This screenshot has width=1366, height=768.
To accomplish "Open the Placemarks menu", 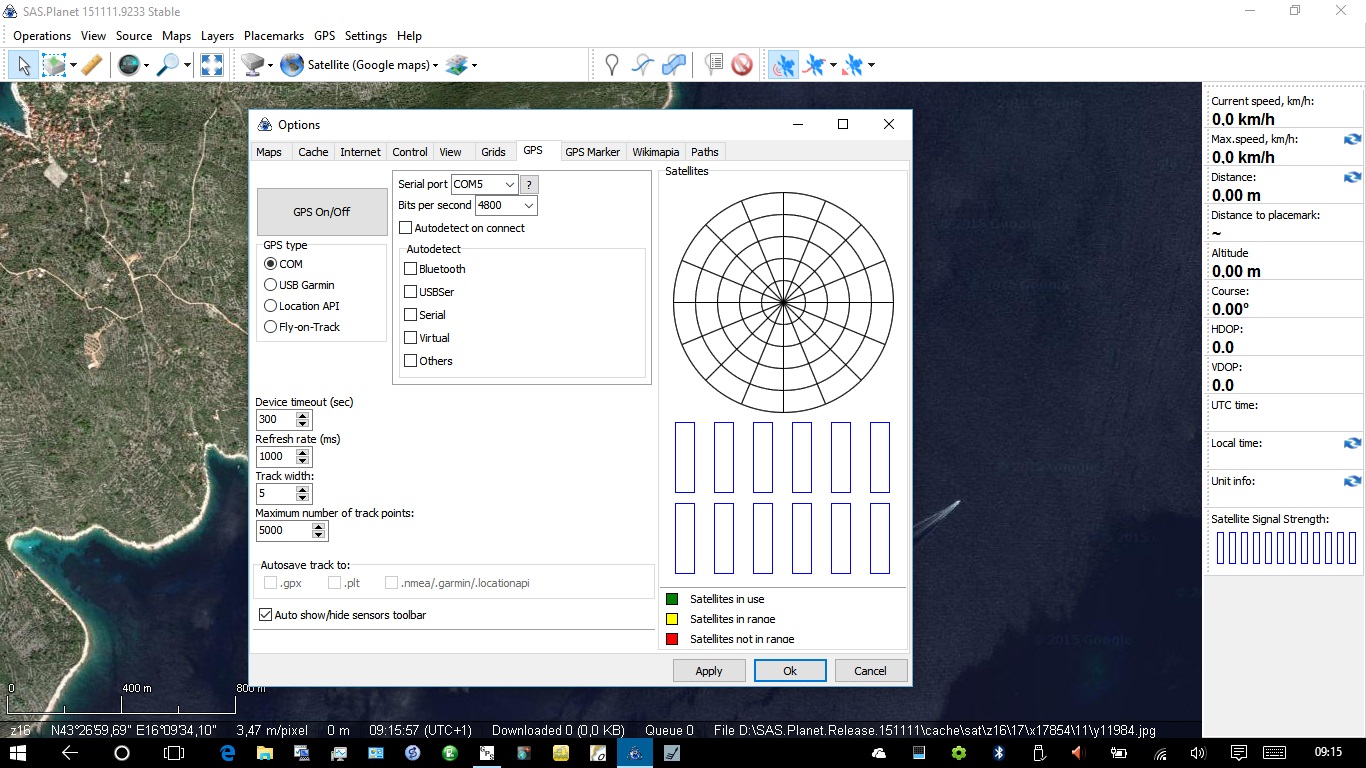I will click(x=273, y=36).
